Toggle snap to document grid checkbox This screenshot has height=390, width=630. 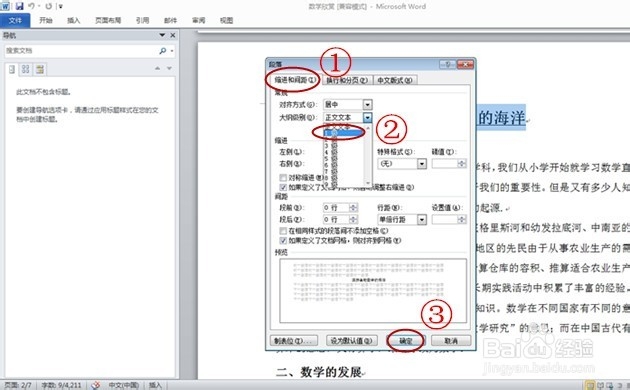pyautogui.click(x=283, y=241)
